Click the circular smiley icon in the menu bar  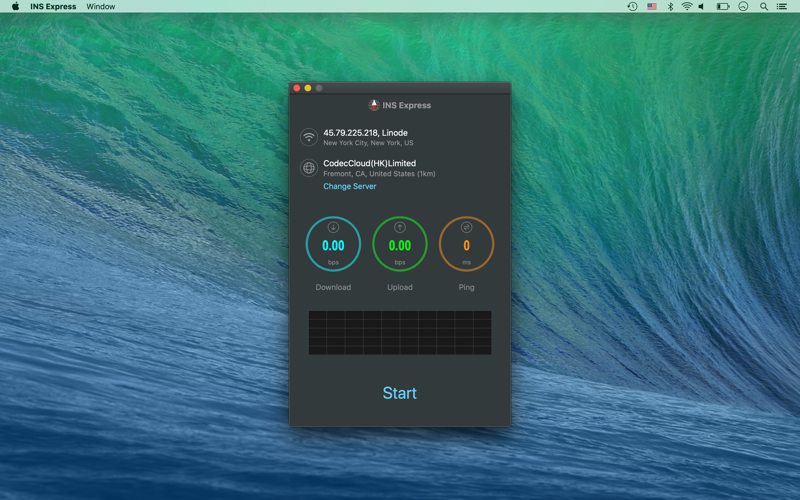743,6
